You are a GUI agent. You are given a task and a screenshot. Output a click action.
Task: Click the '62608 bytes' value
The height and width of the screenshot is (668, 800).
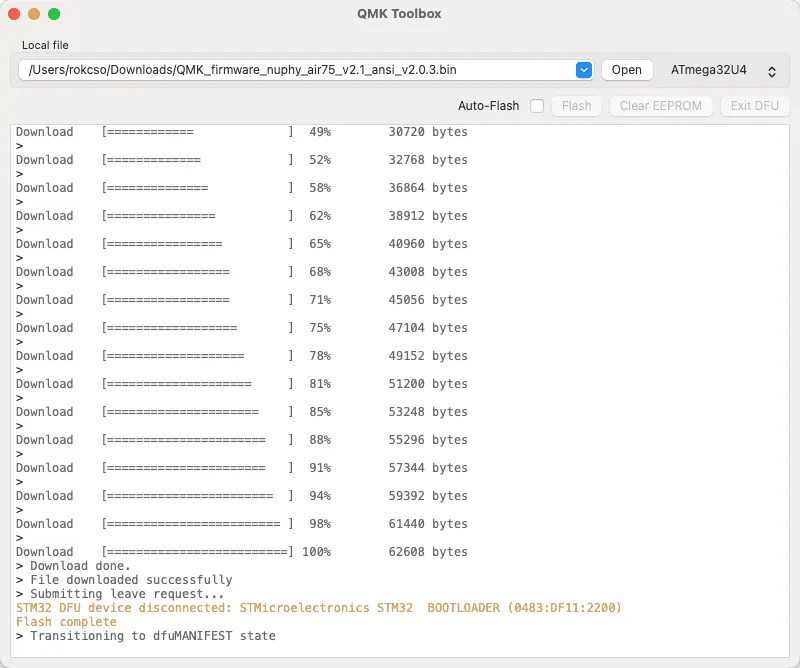coord(428,552)
